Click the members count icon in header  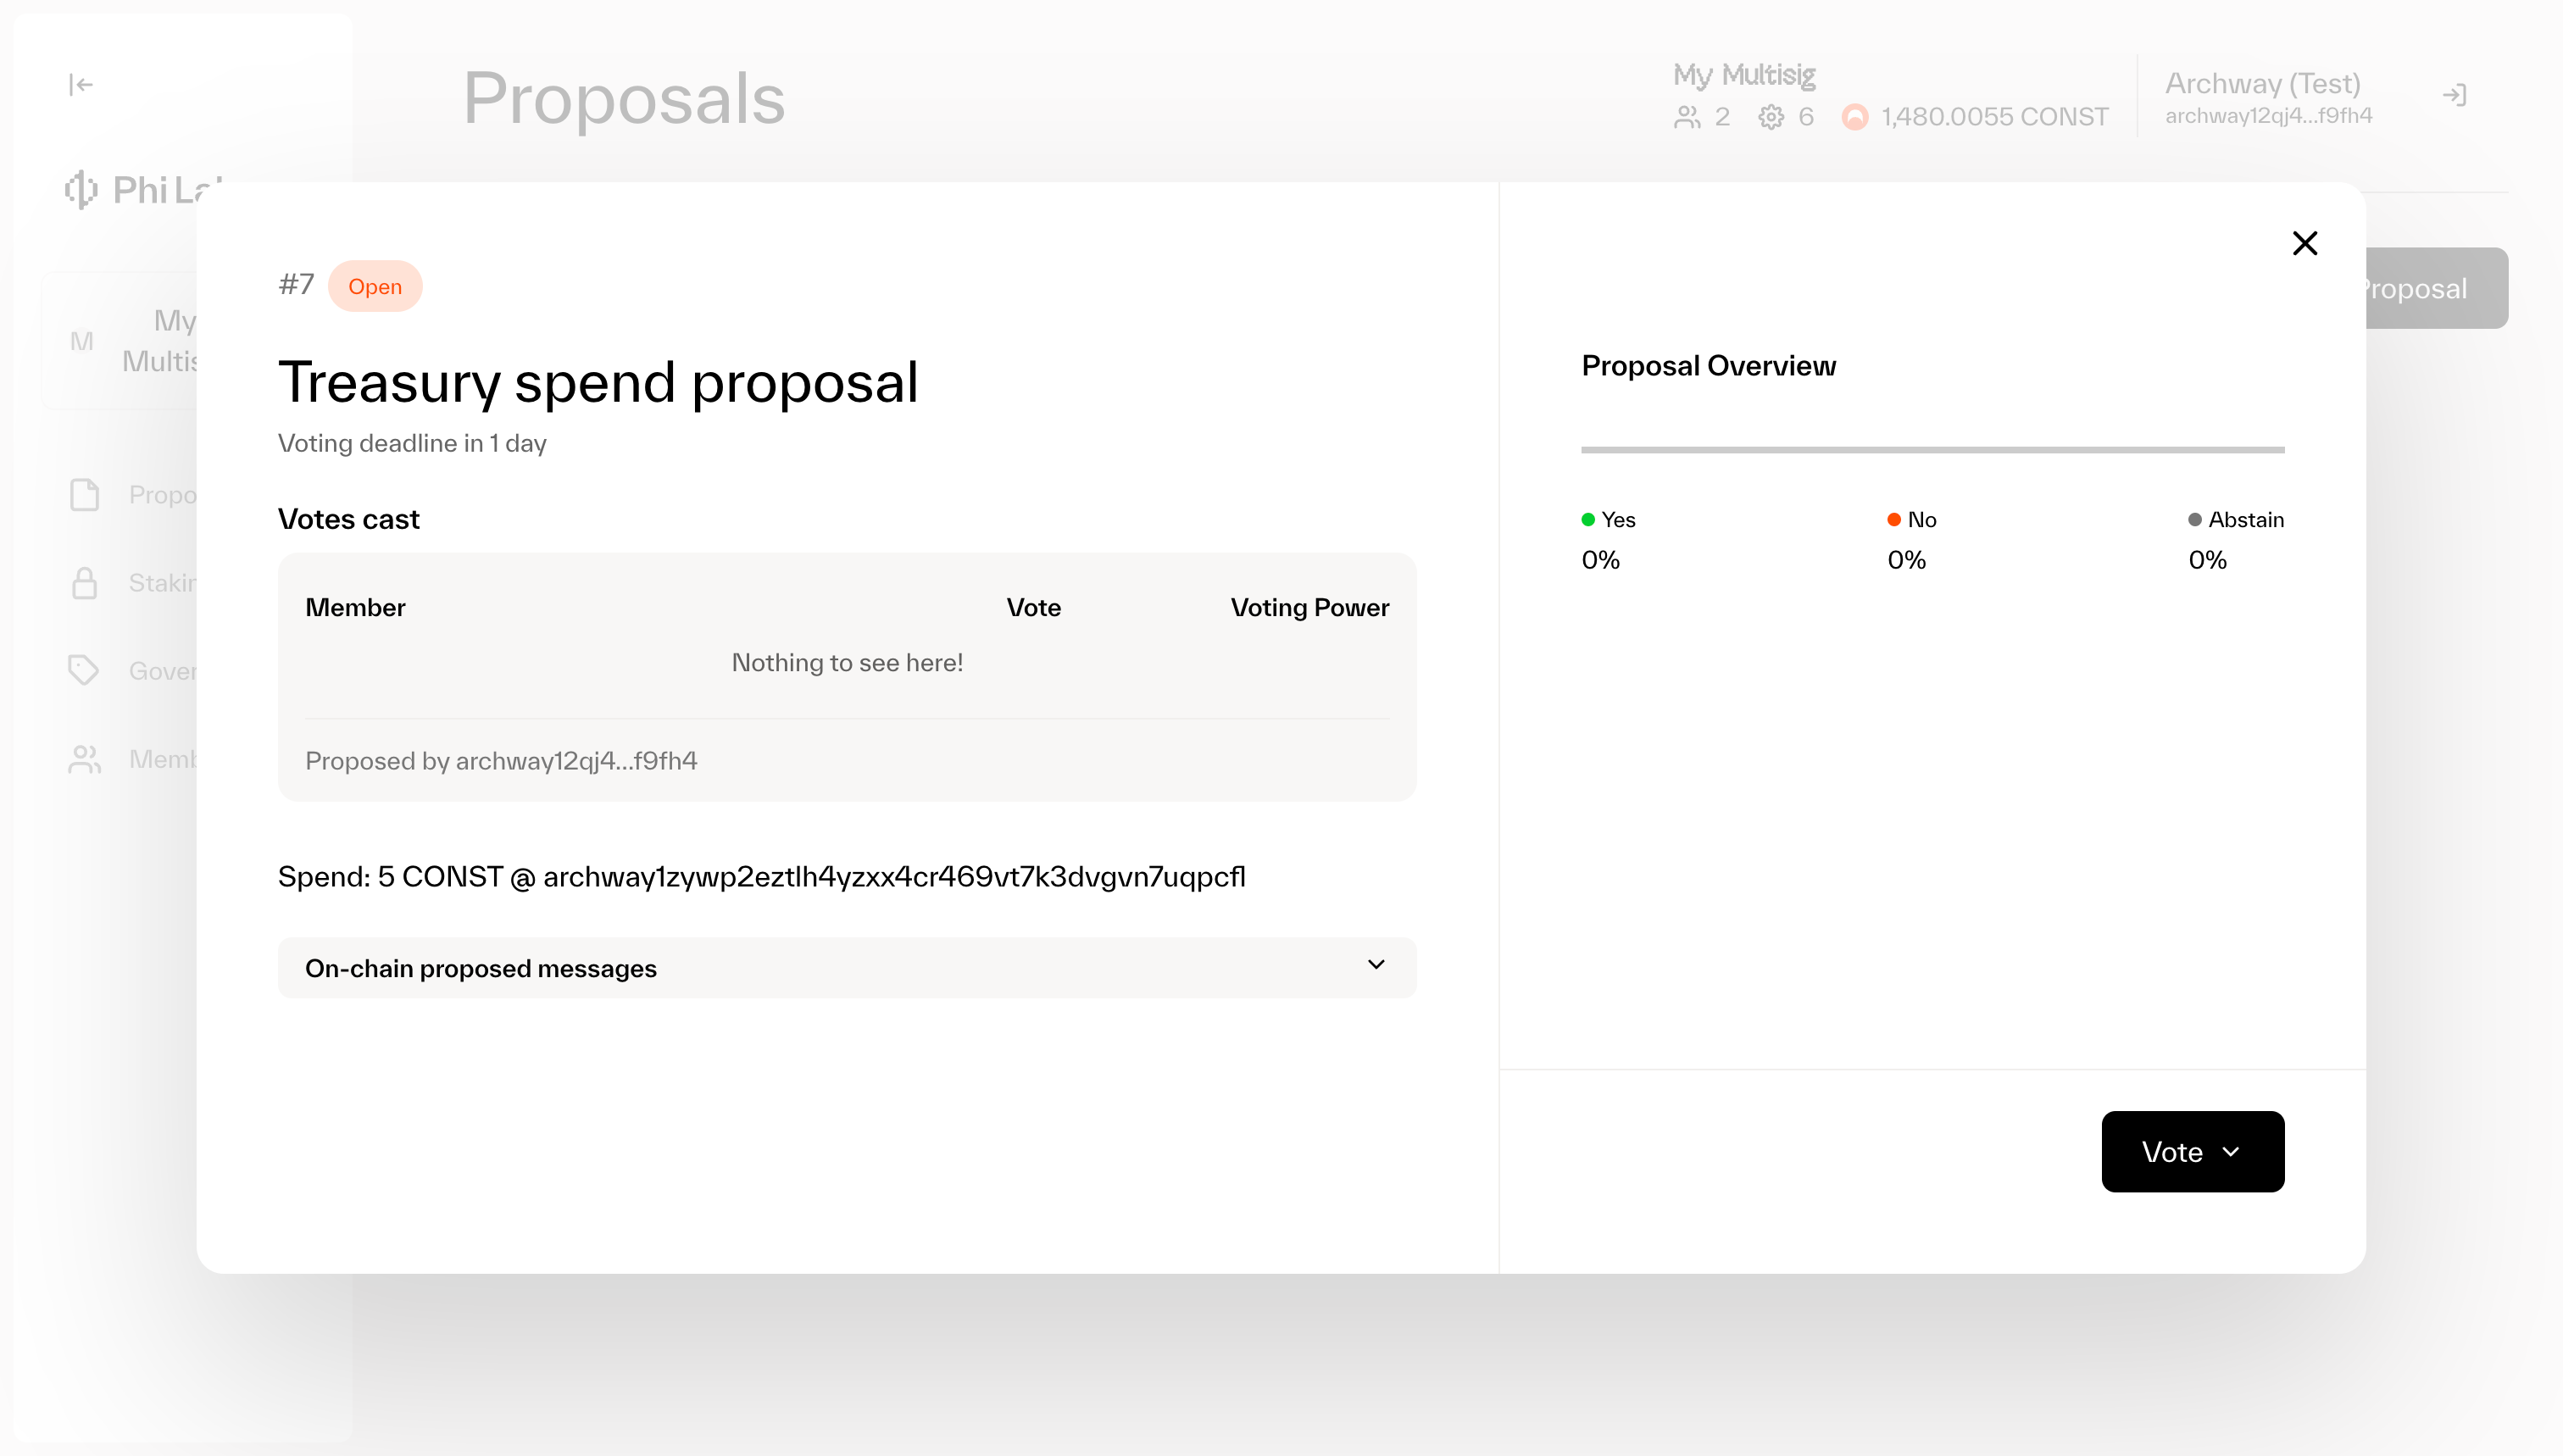tap(1687, 117)
